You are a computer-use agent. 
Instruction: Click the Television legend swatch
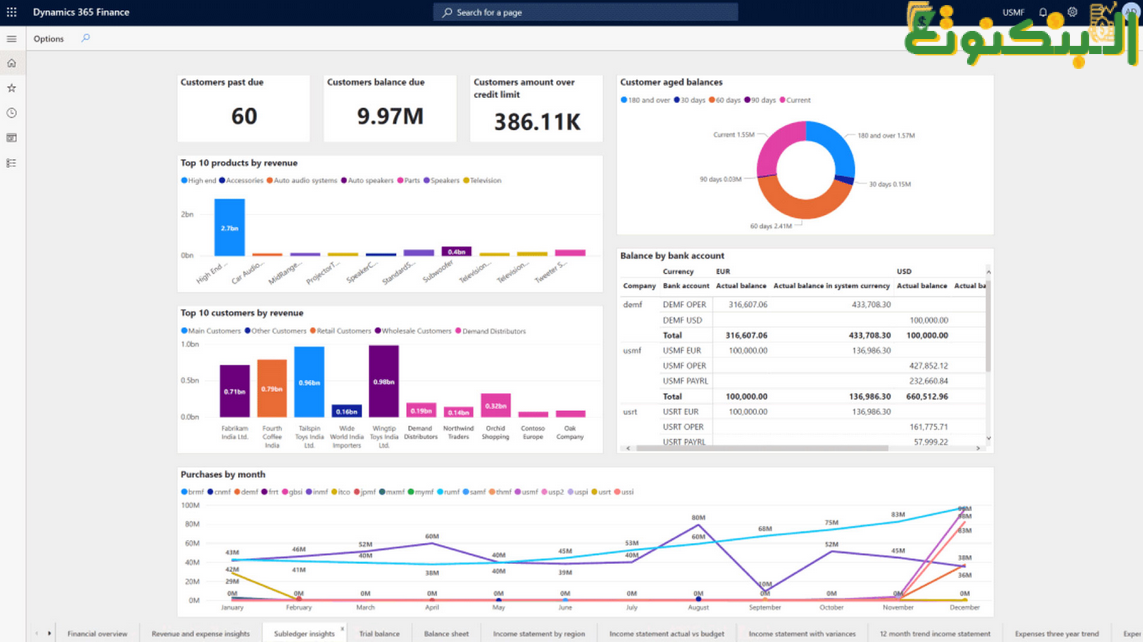tap(466, 180)
